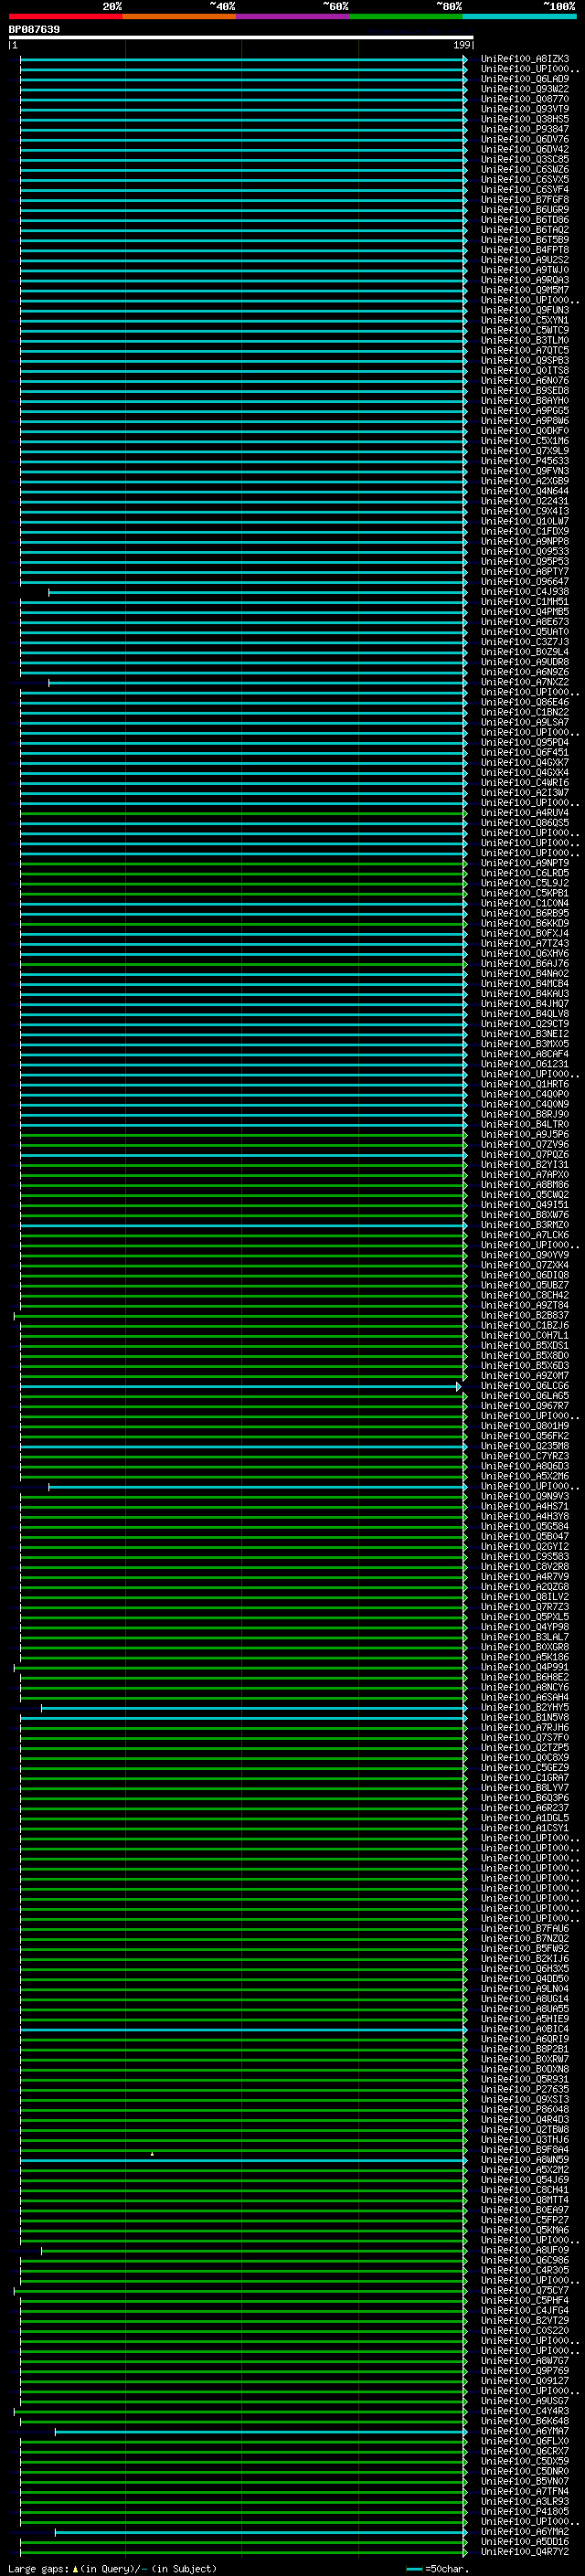This screenshot has width=585, height=2576.
Task: Click the last hit UniRef100_Q4R7Y2
Action: (524, 2552)
